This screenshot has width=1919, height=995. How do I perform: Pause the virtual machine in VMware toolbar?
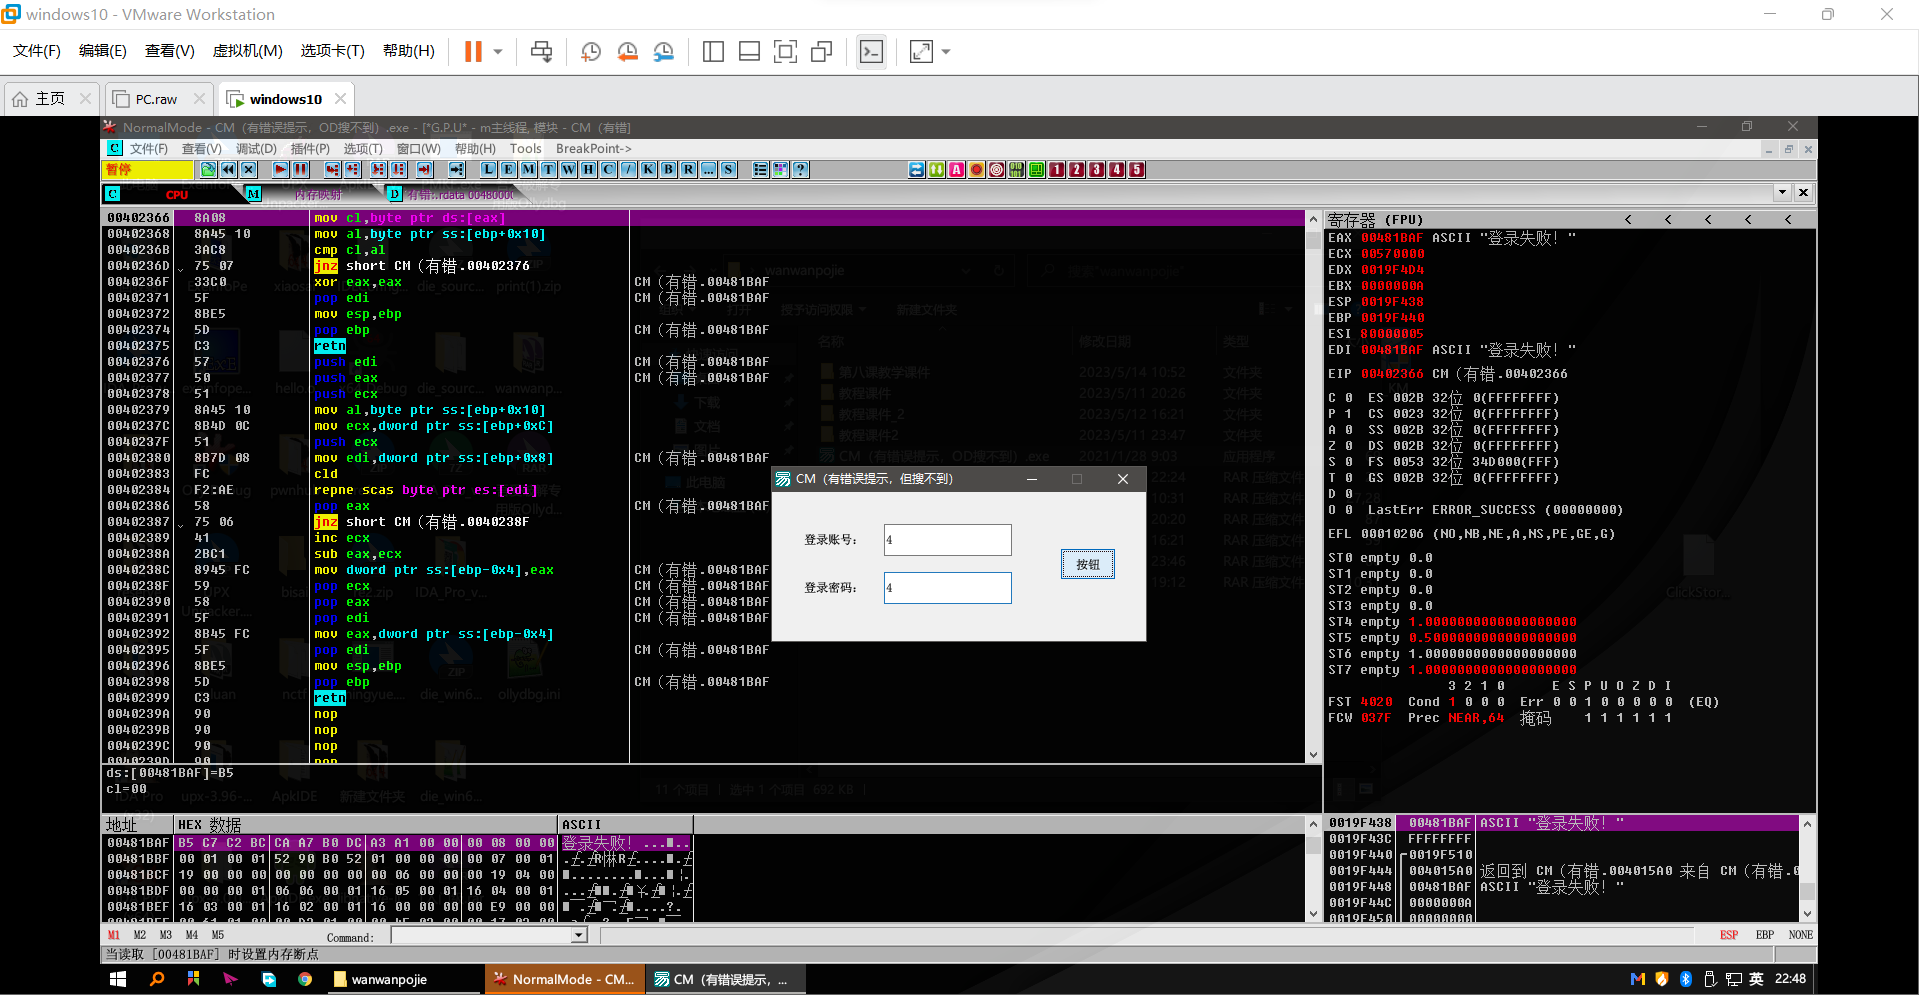pyautogui.click(x=473, y=52)
